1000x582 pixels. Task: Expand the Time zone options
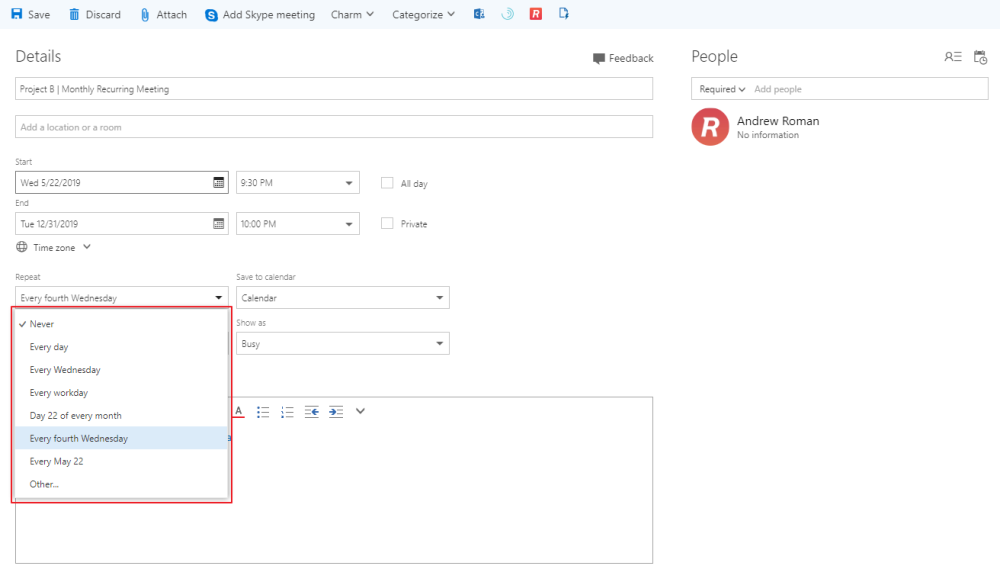pos(54,247)
